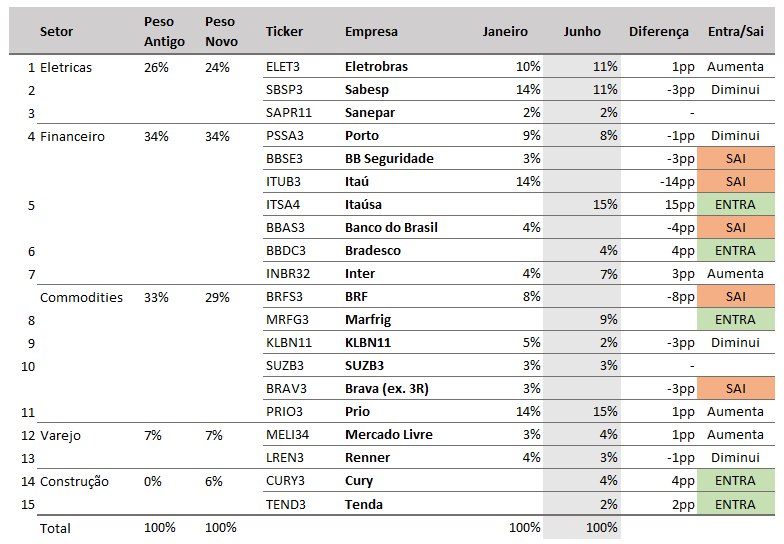Select the Setor column header
This screenshot has height=544, width=784.
click(x=56, y=32)
